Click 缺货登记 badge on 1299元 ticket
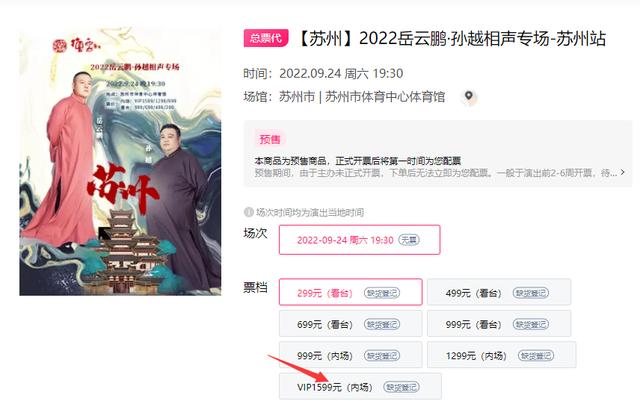 (x=536, y=356)
